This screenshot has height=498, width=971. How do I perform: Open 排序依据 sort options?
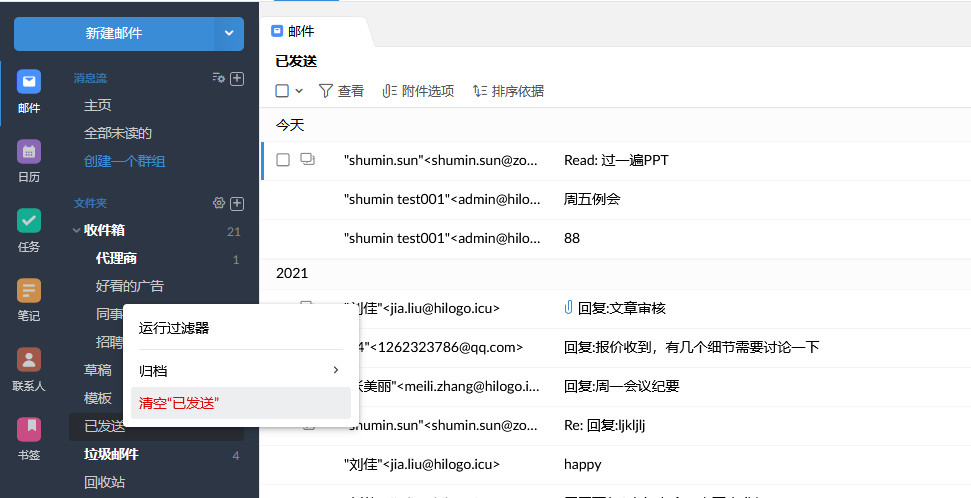tap(508, 91)
